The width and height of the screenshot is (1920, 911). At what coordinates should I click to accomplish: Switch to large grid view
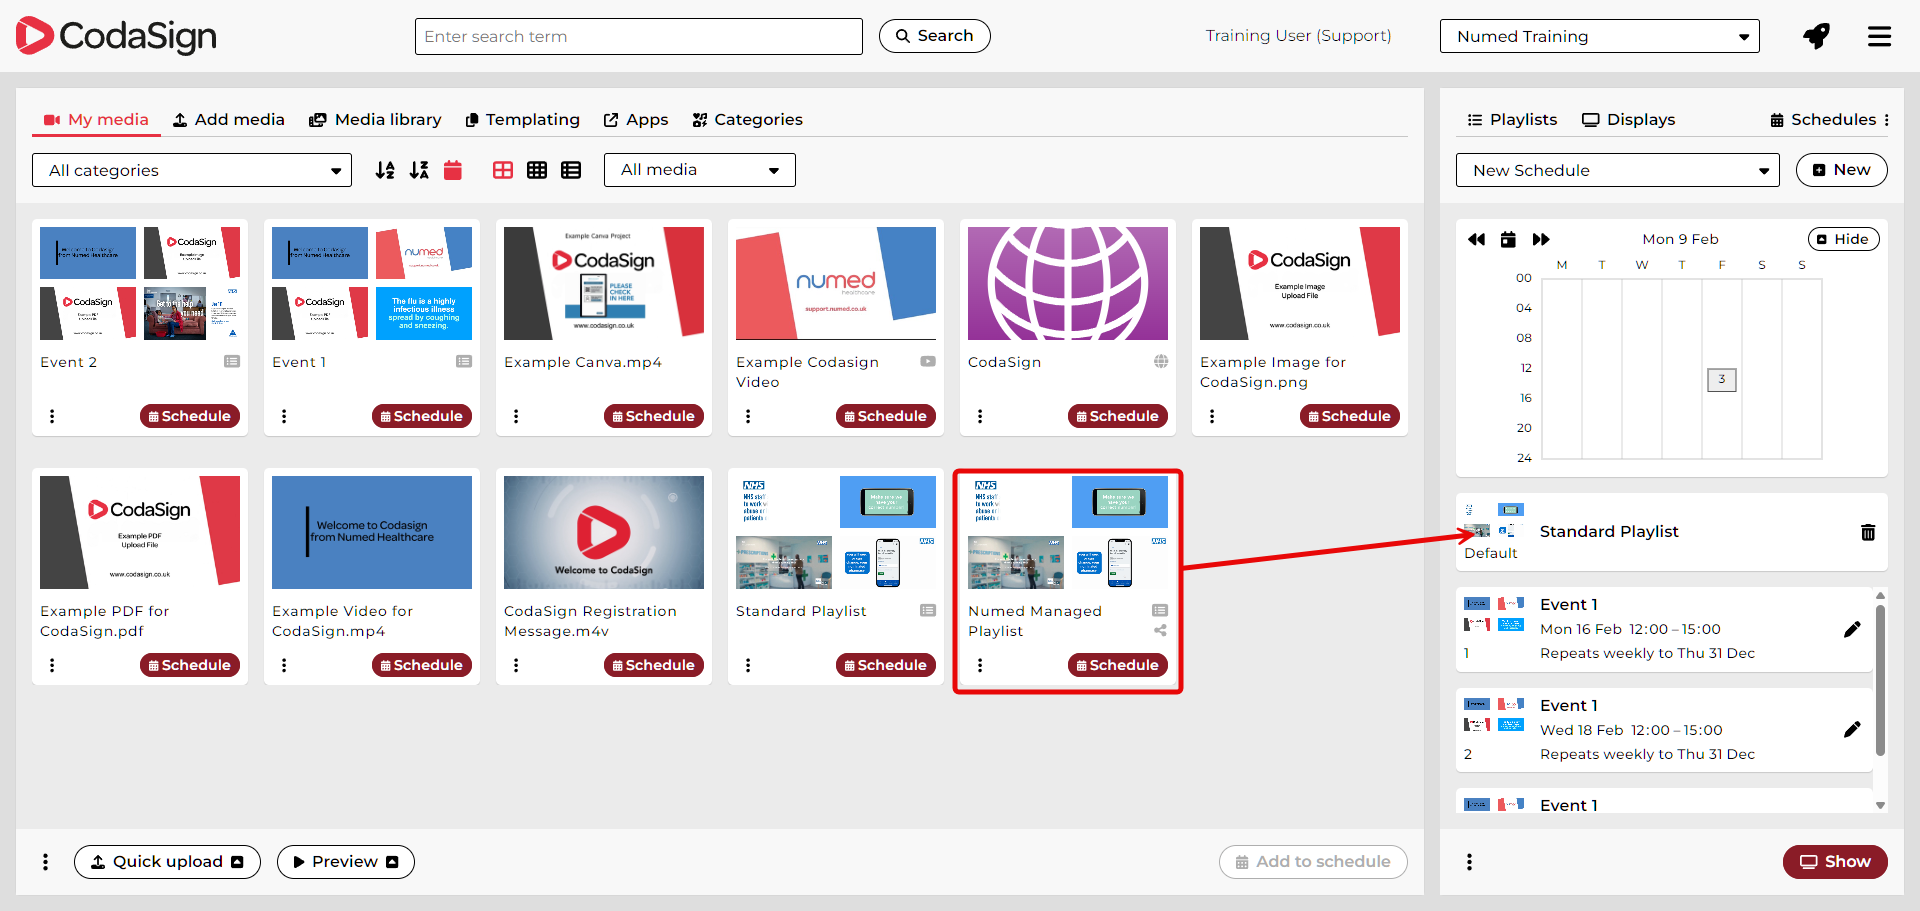503,170
